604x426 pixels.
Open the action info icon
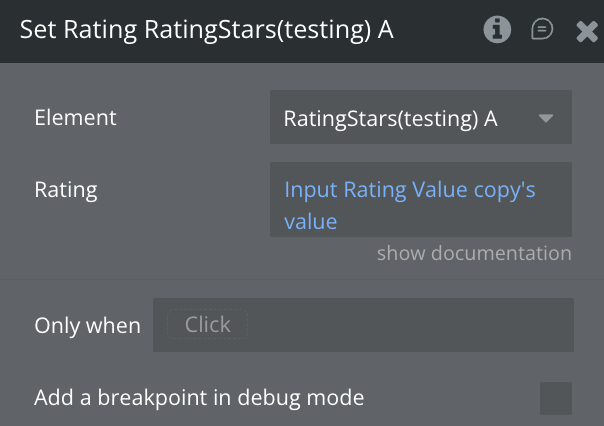(497, 30)
